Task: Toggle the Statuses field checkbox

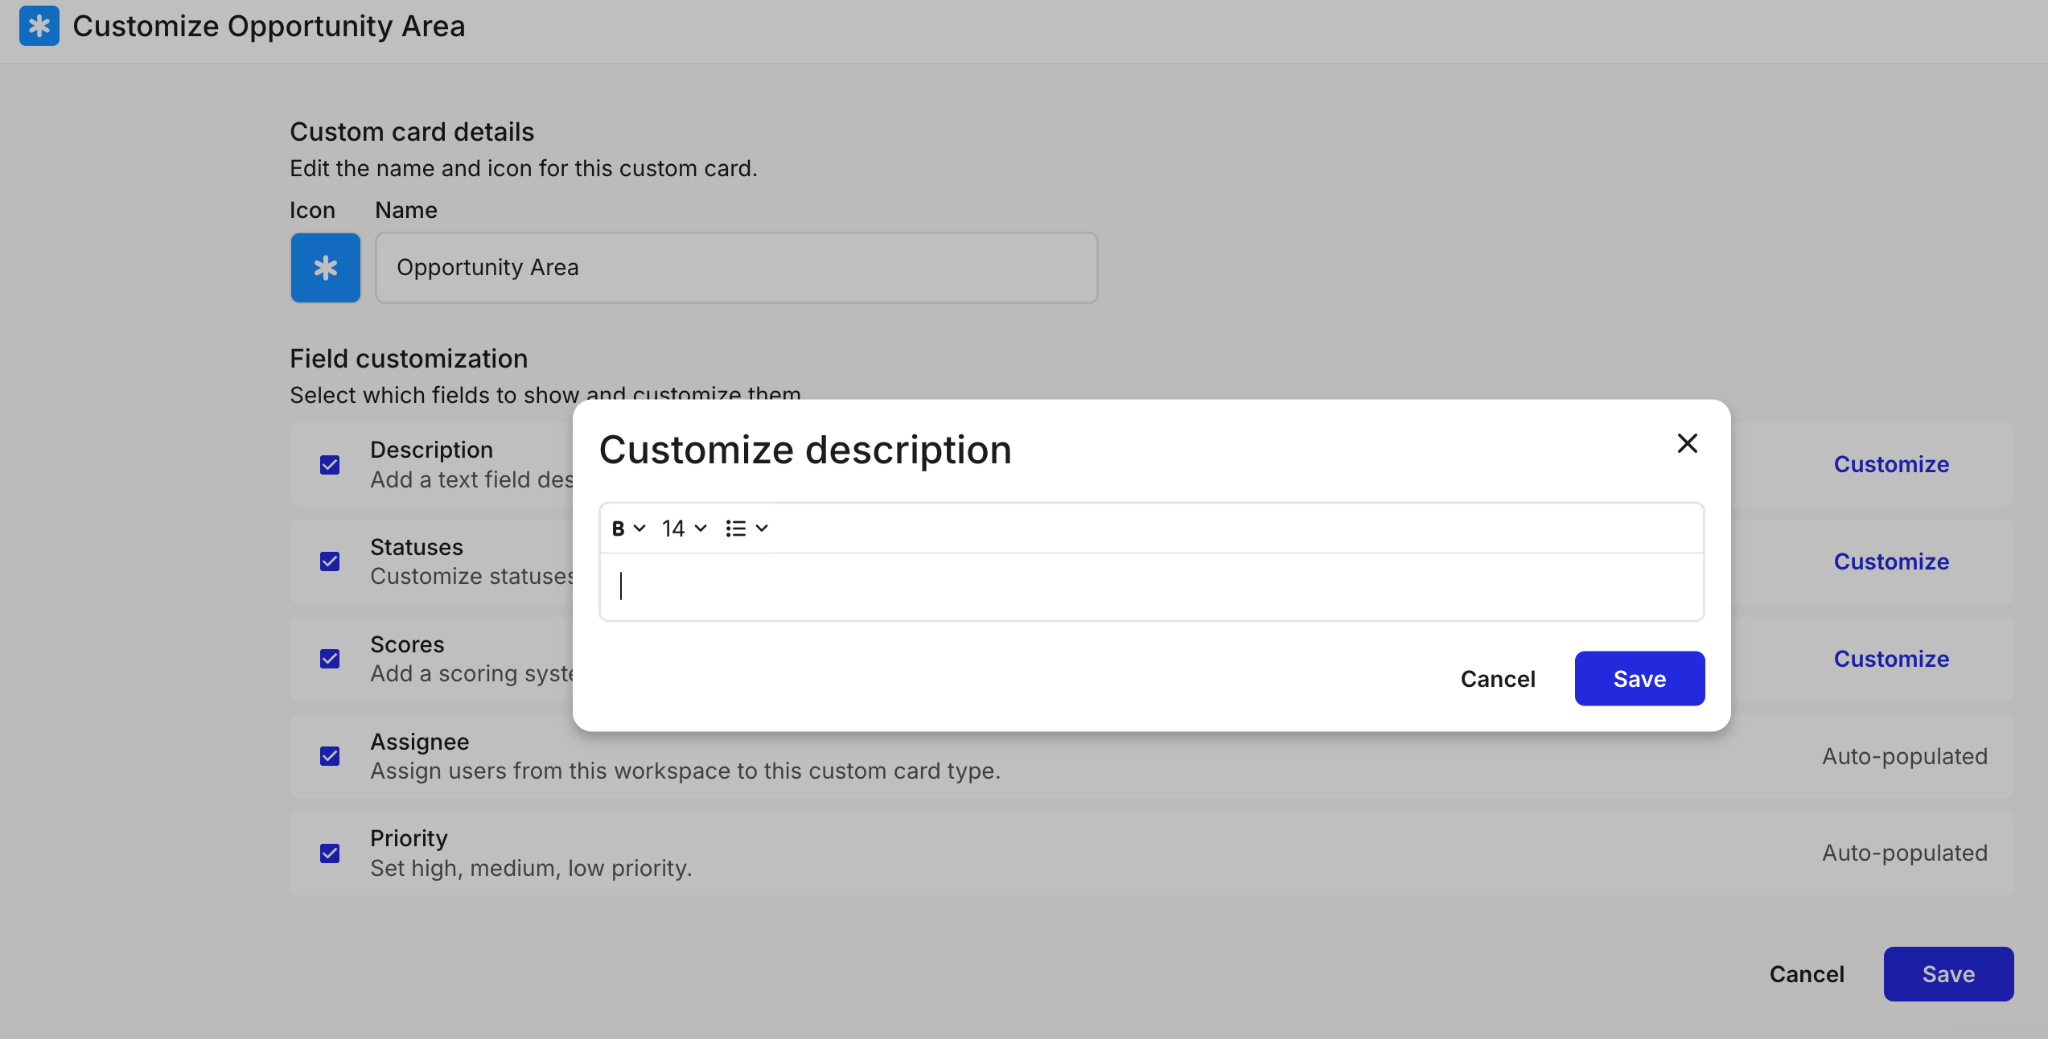Action: click(x=330, y=562)
